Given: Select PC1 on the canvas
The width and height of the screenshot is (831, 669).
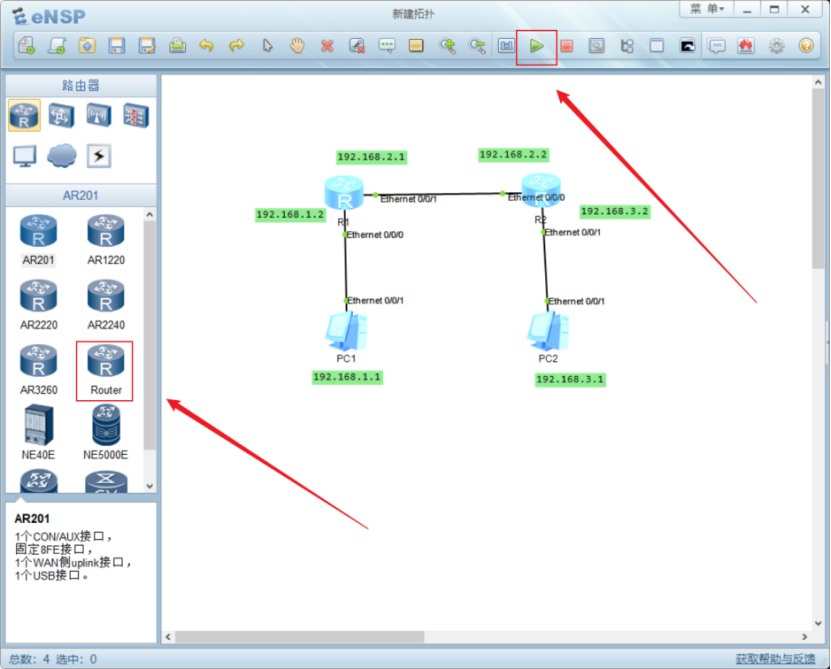Looking at the screenshot, I should (x=346, y=331).
